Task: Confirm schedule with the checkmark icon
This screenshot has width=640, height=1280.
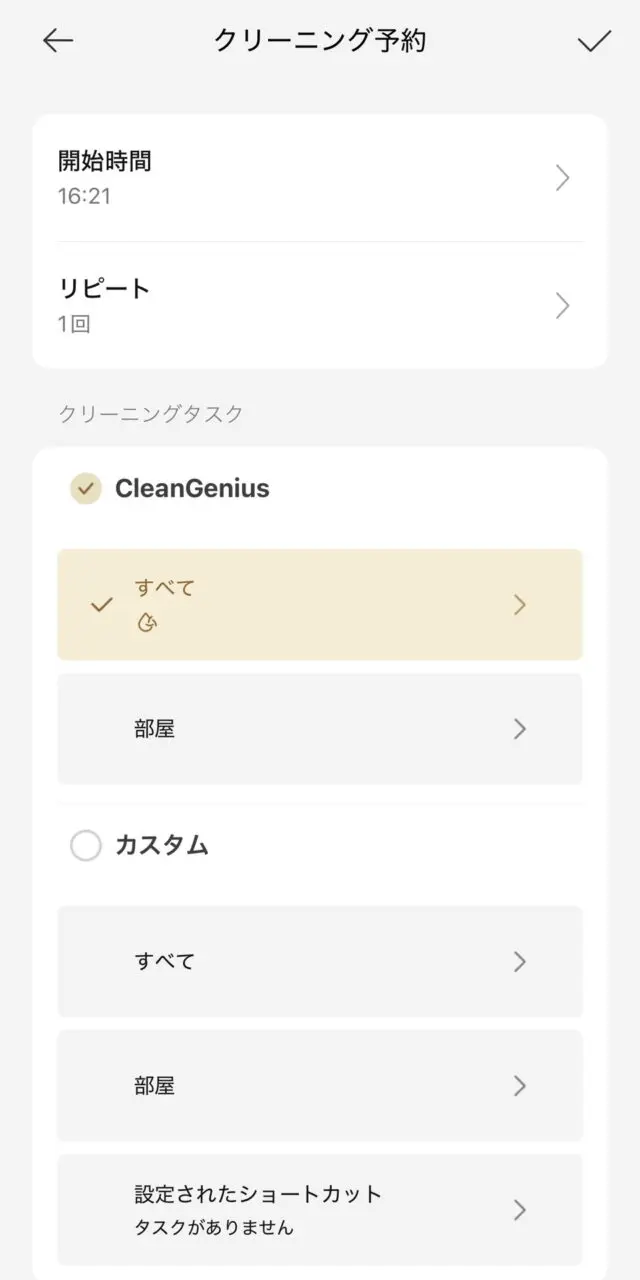Action: pyautogui.click(x=594, y=40)
